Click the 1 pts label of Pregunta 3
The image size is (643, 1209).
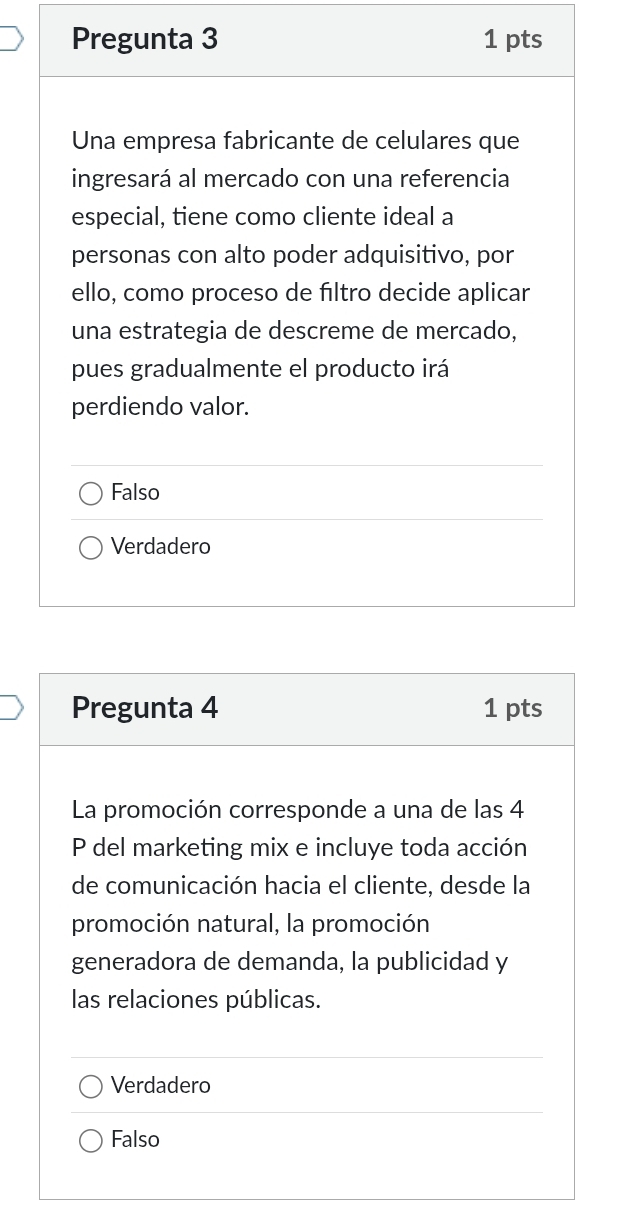tap(513, 39)
